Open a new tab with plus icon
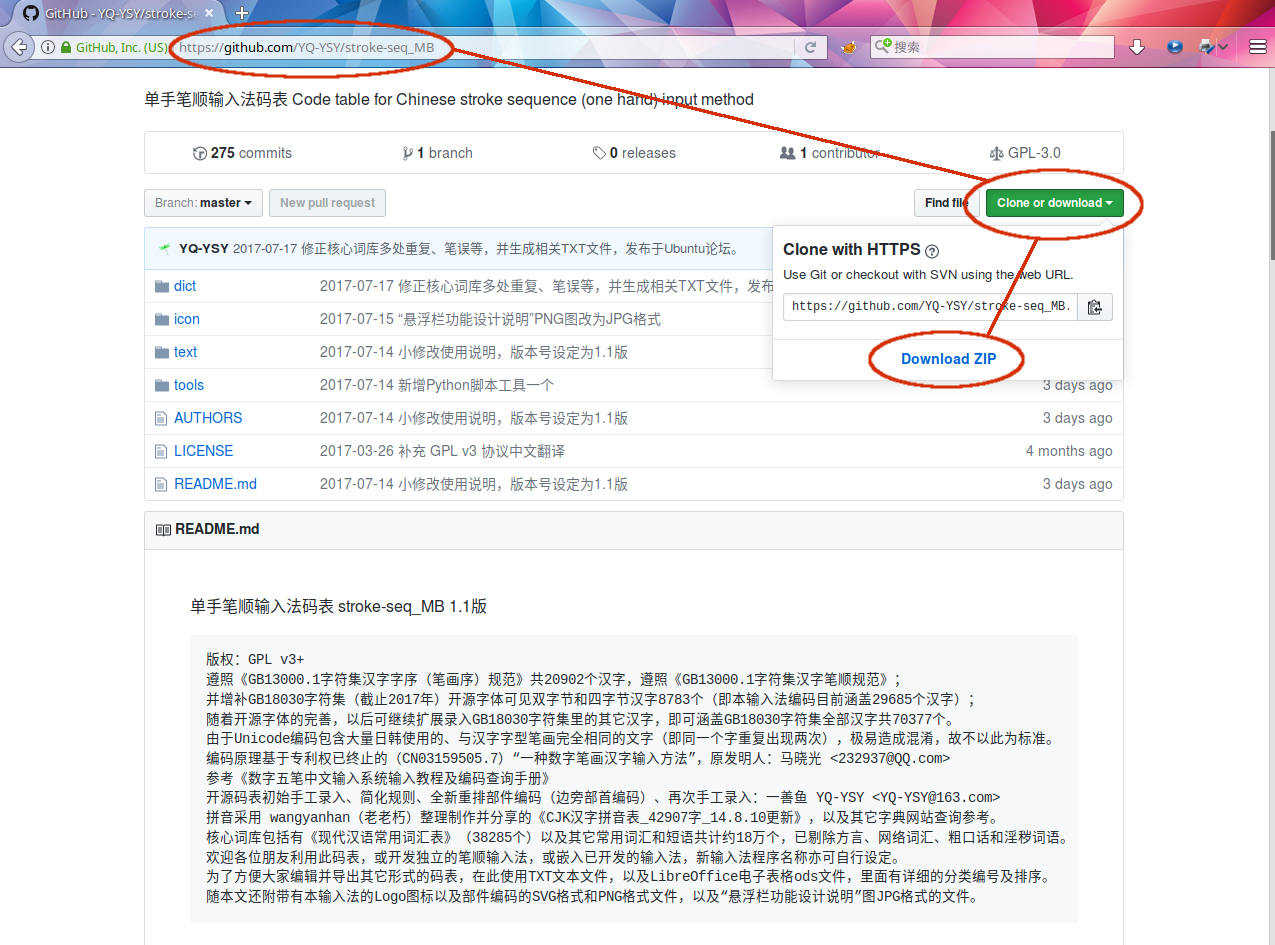Screen dimensions: 1275x945 (242, 13)
